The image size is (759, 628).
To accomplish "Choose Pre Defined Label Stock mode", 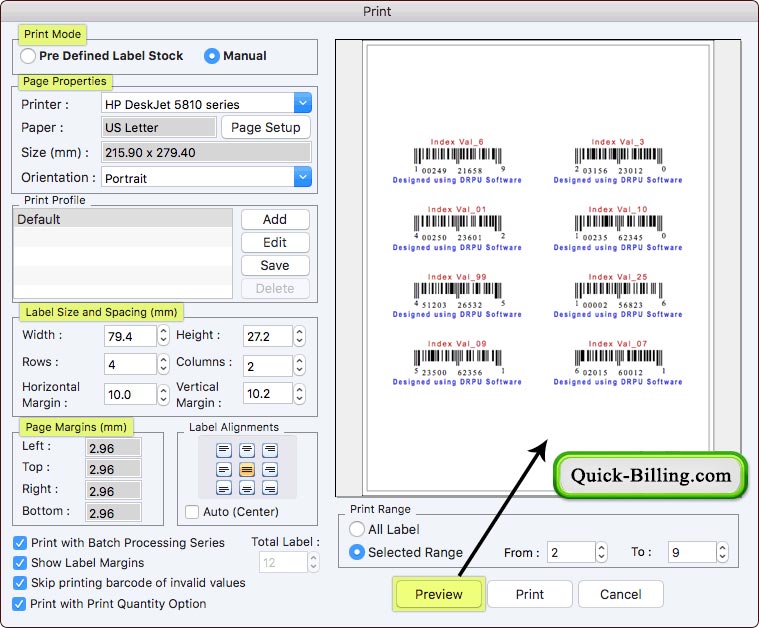I will pos(28,56).
